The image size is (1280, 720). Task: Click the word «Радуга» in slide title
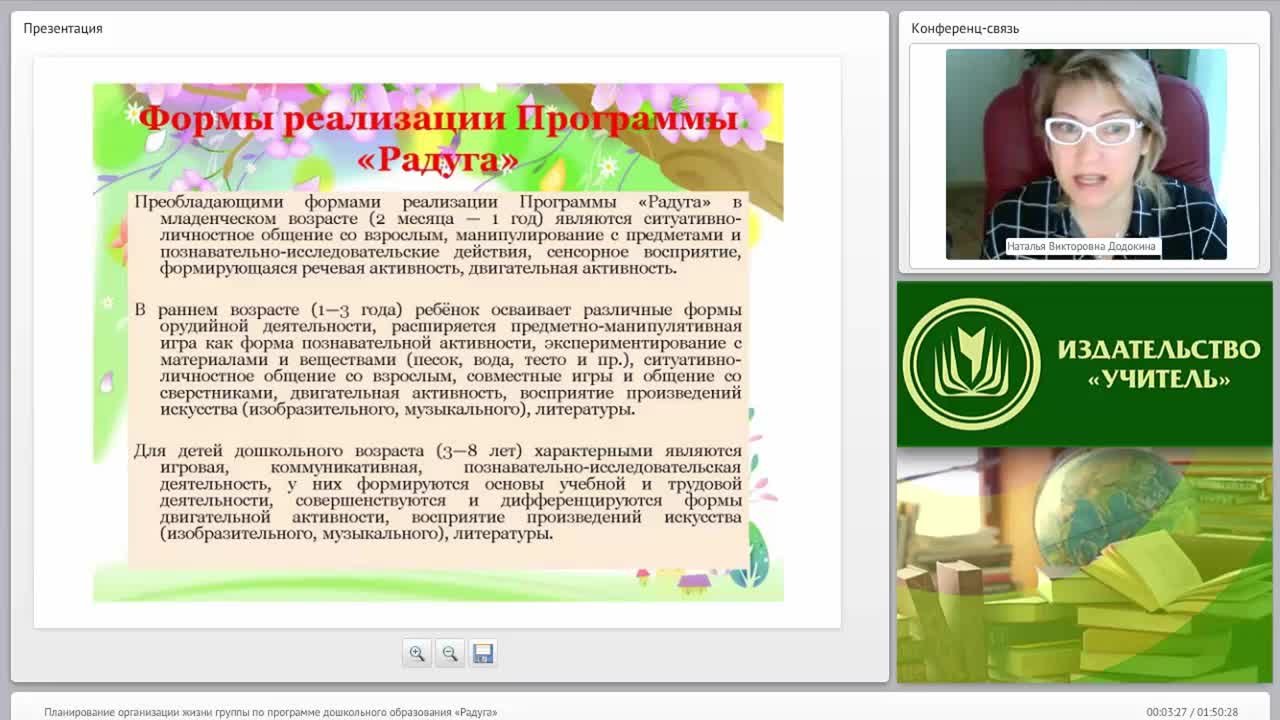click(439, 160)
